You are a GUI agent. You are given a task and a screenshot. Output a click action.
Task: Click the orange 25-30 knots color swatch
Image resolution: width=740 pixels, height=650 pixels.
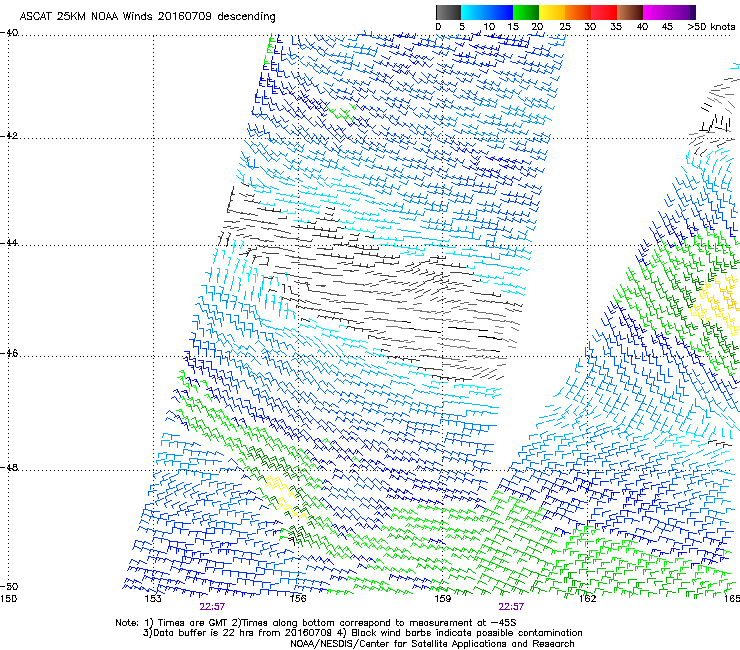coord(578,12)
